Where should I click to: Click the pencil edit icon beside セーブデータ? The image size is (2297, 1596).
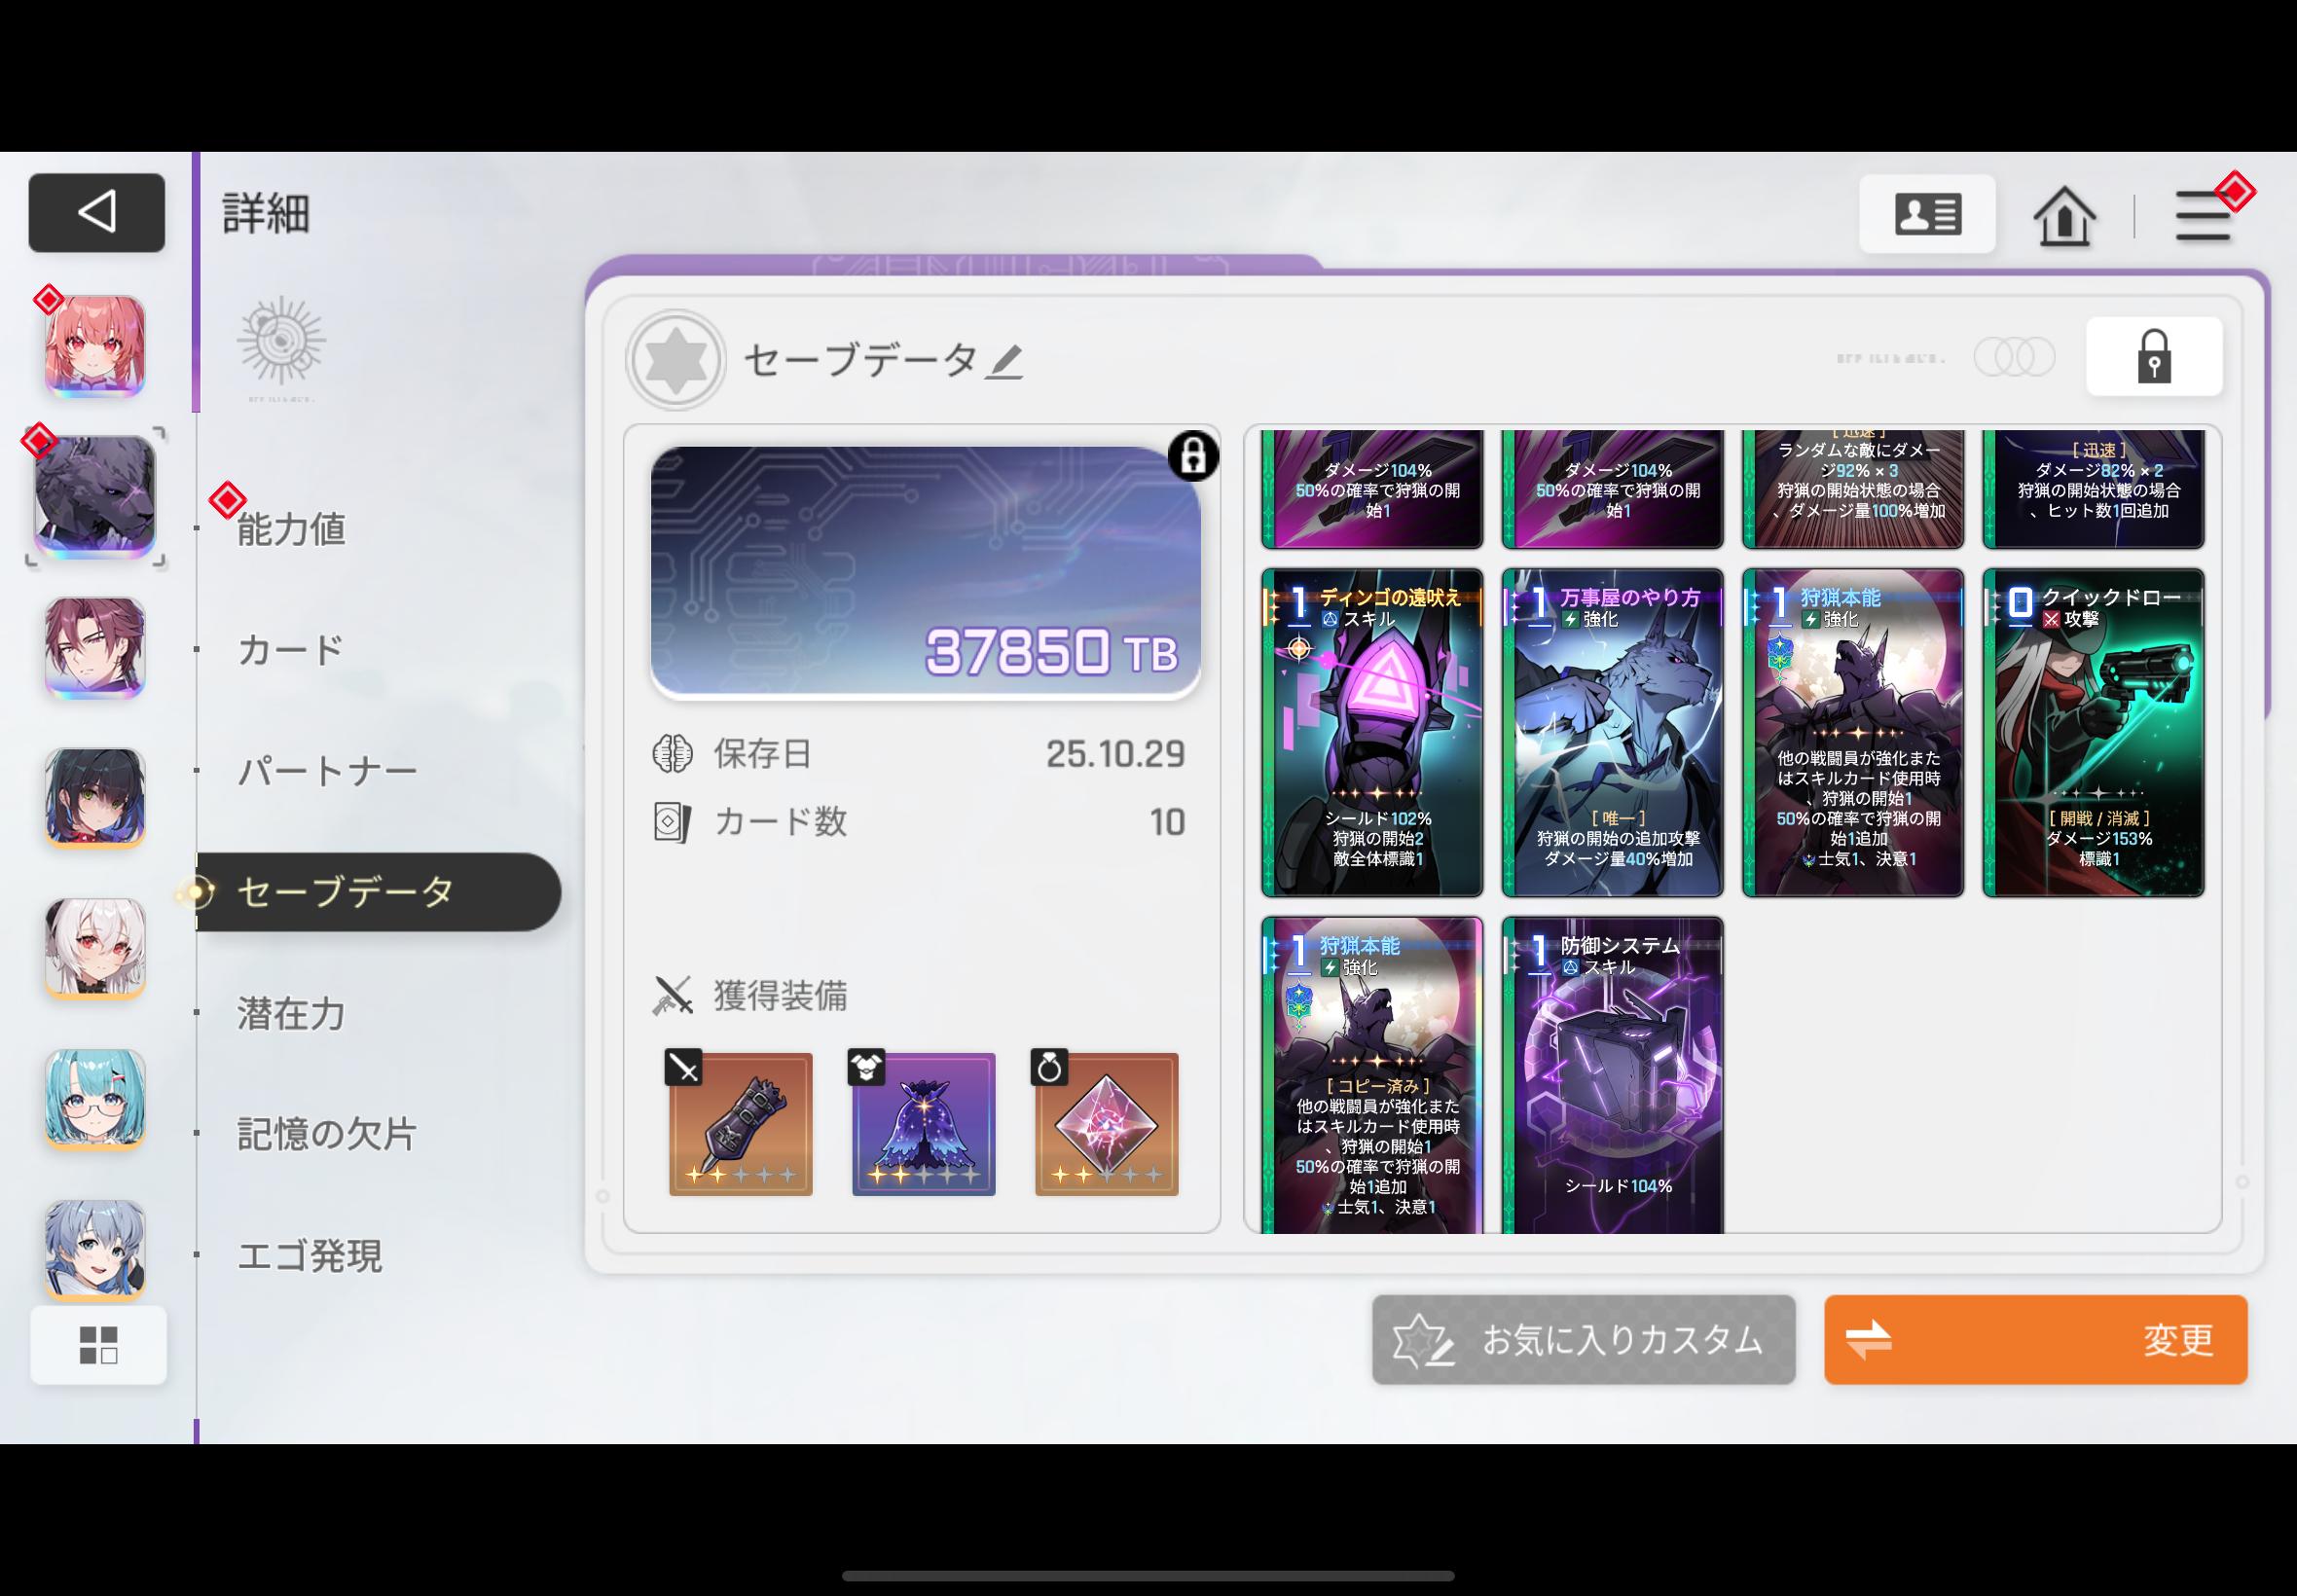(1004, 362)
